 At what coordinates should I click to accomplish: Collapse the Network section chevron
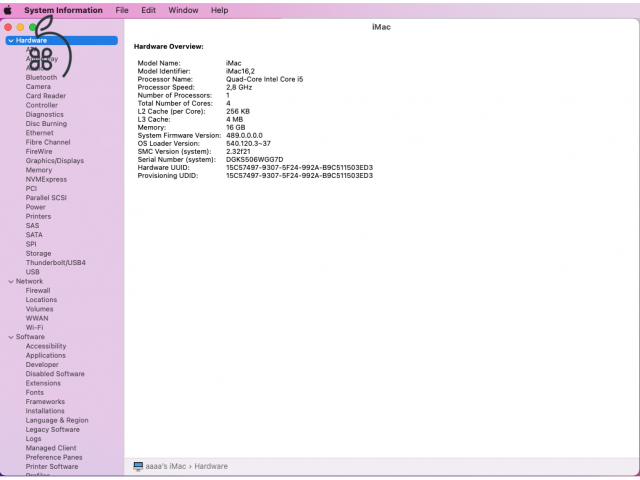pos(11,282)
